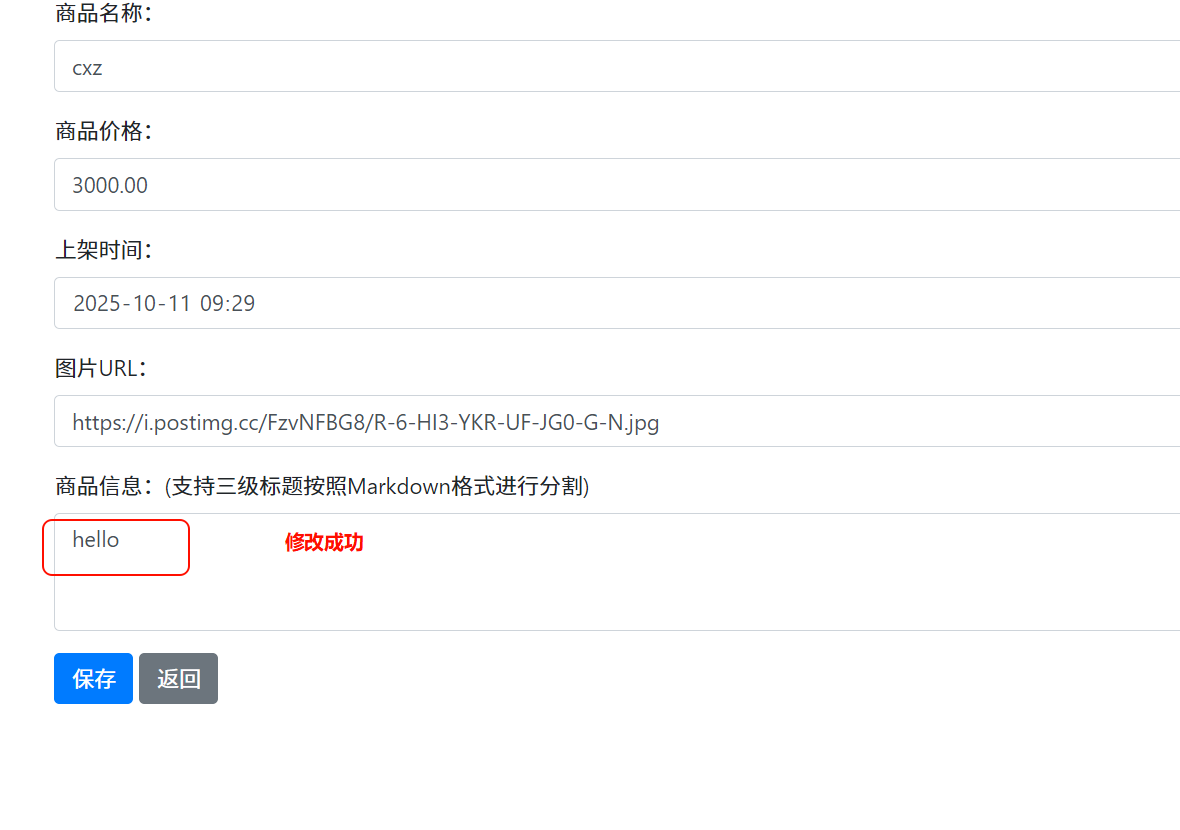1180x830 pixels.
Task: Click the Markdown format hint in parentheses
Action: pos(377,486)
